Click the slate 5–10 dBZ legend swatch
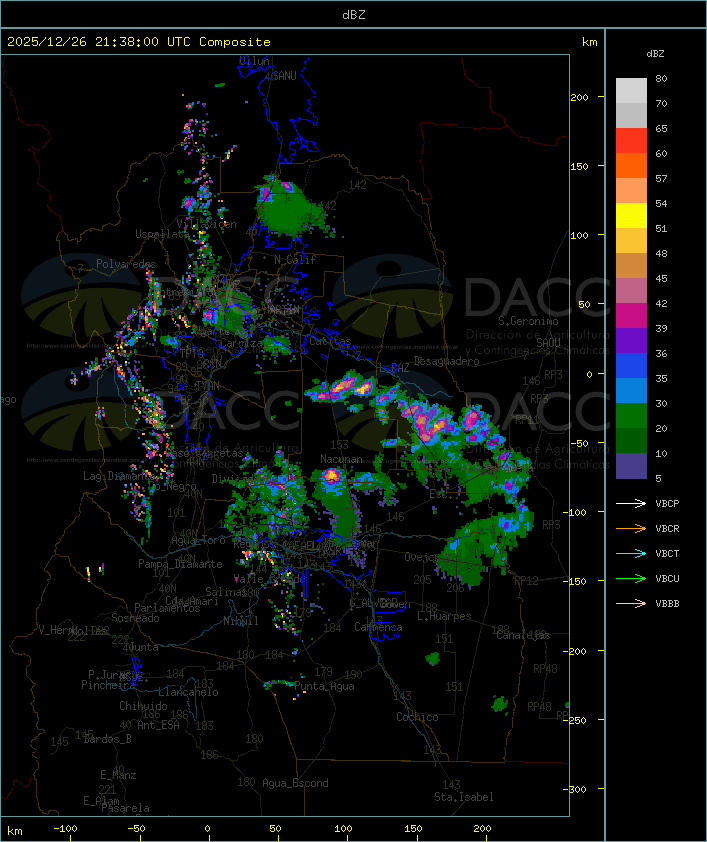 pyautogui.click(x=631, y=466)
